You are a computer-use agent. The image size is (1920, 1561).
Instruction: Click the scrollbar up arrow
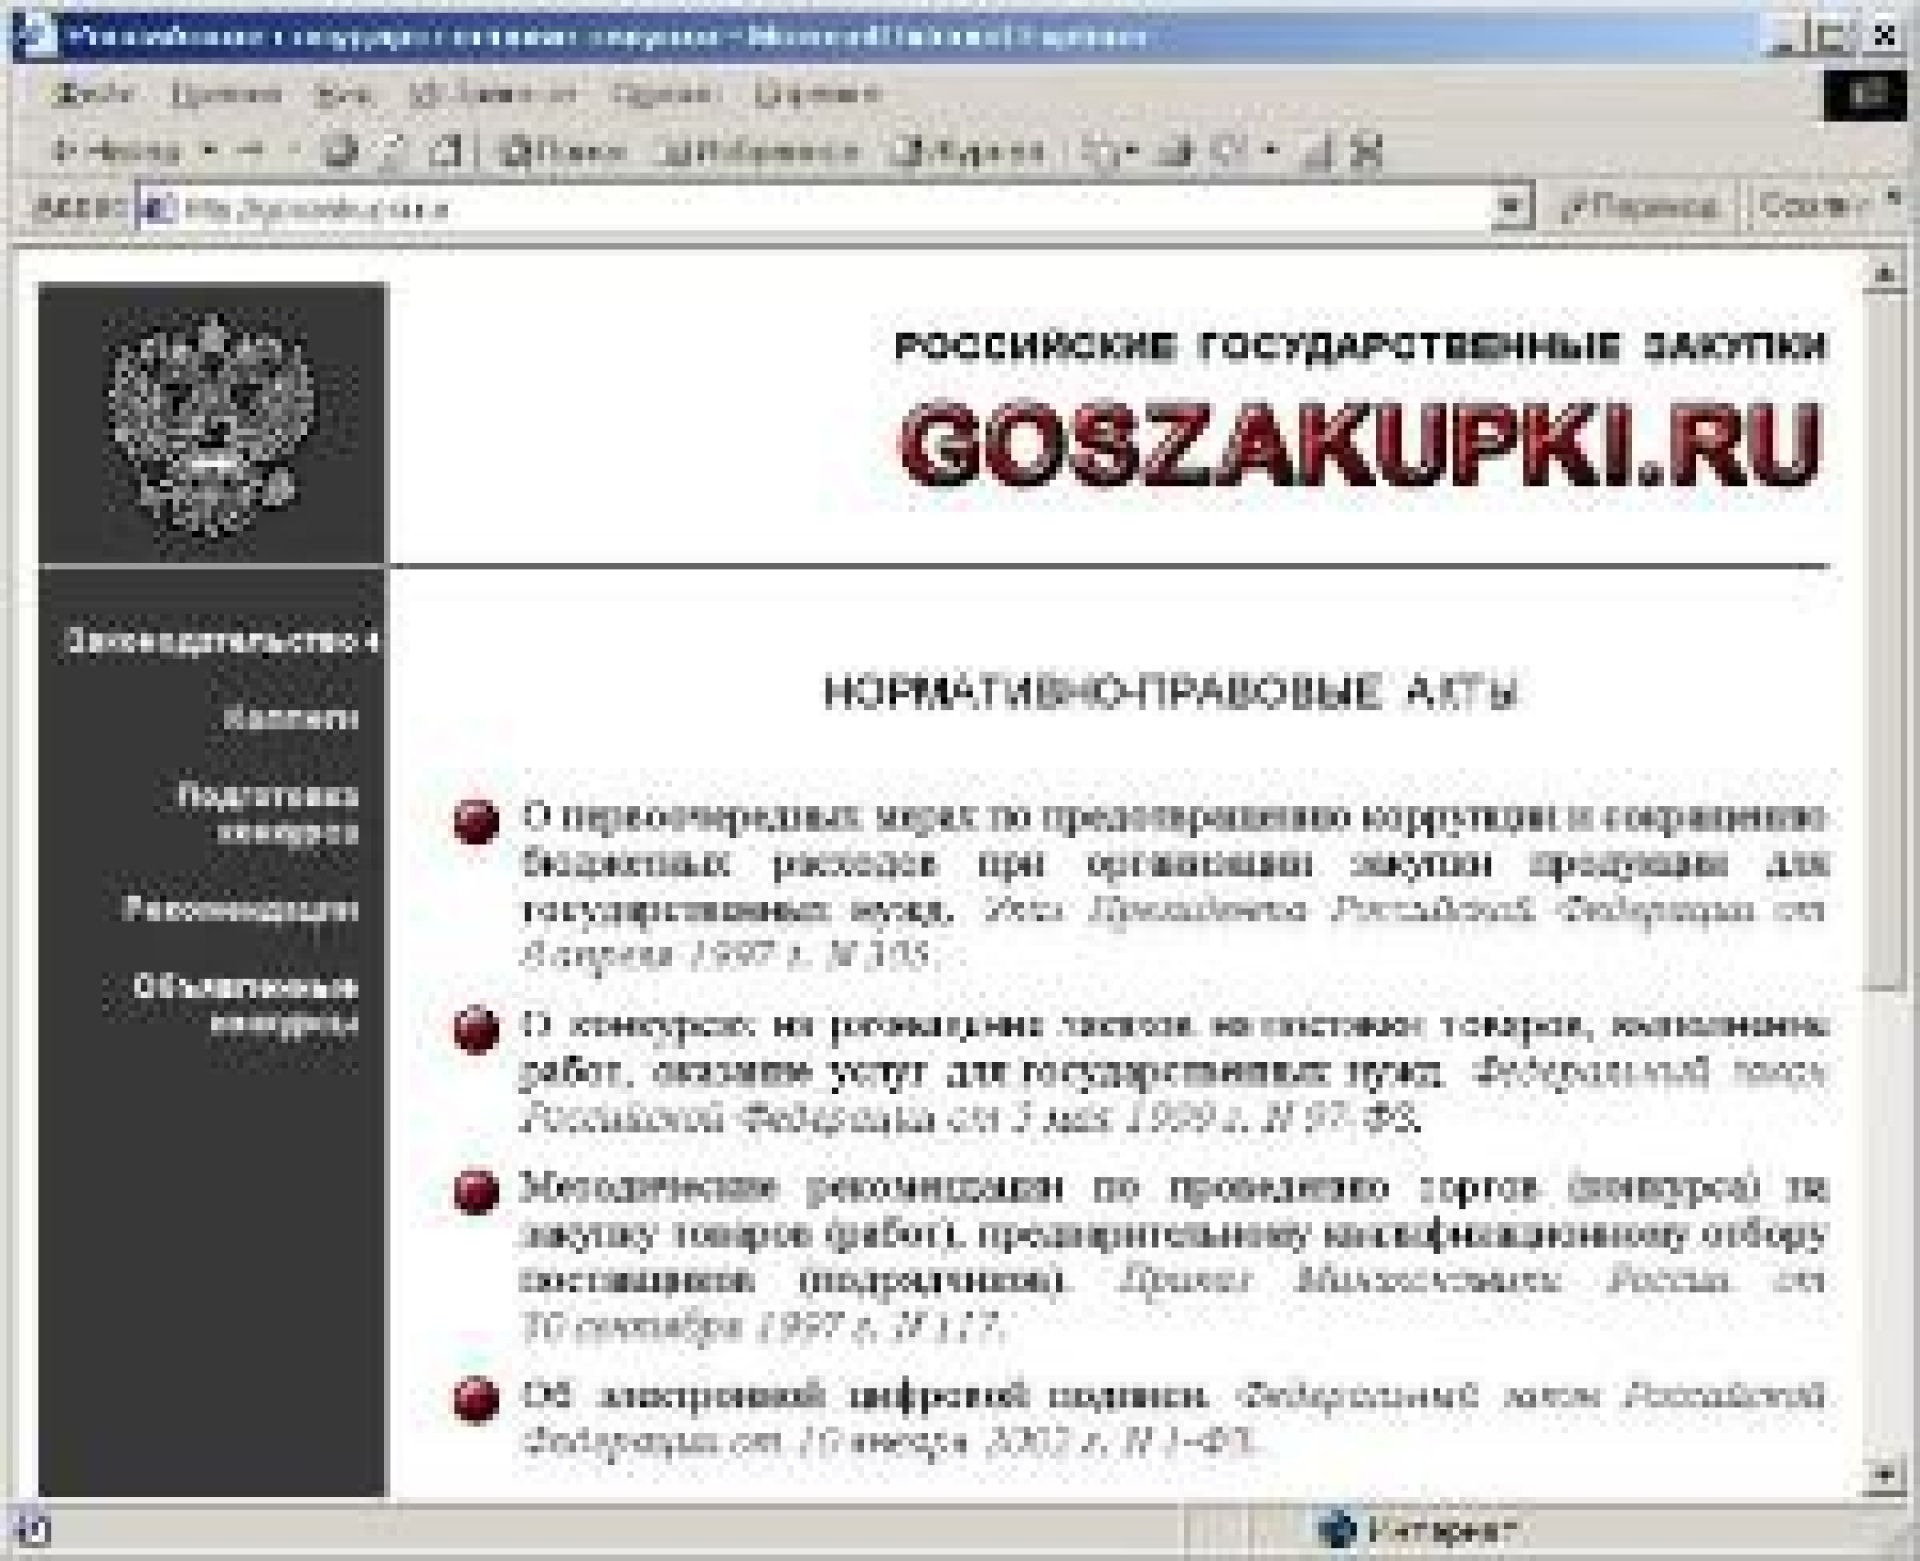click(x=1885, y=273)
